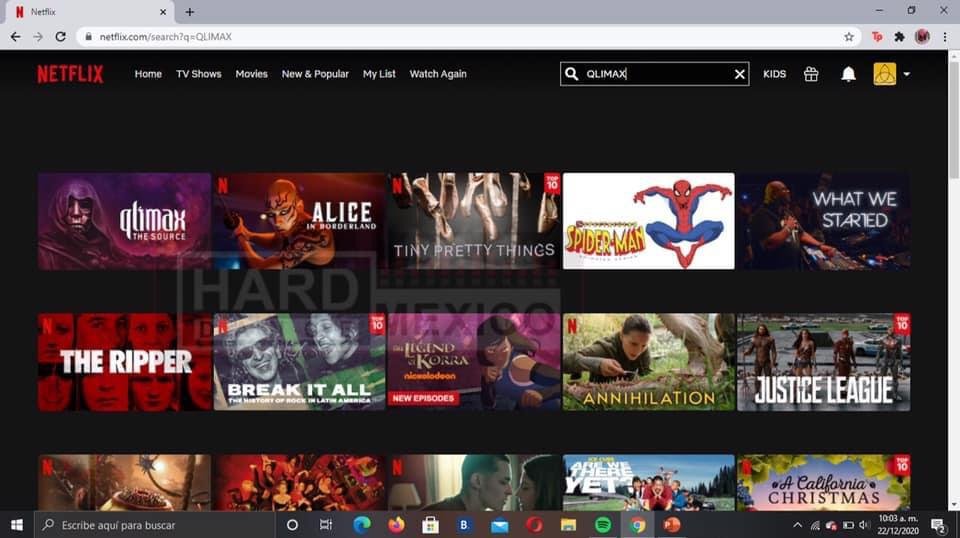Open A California Christmas title
The image size is (960, 538).
click(823, 482)
